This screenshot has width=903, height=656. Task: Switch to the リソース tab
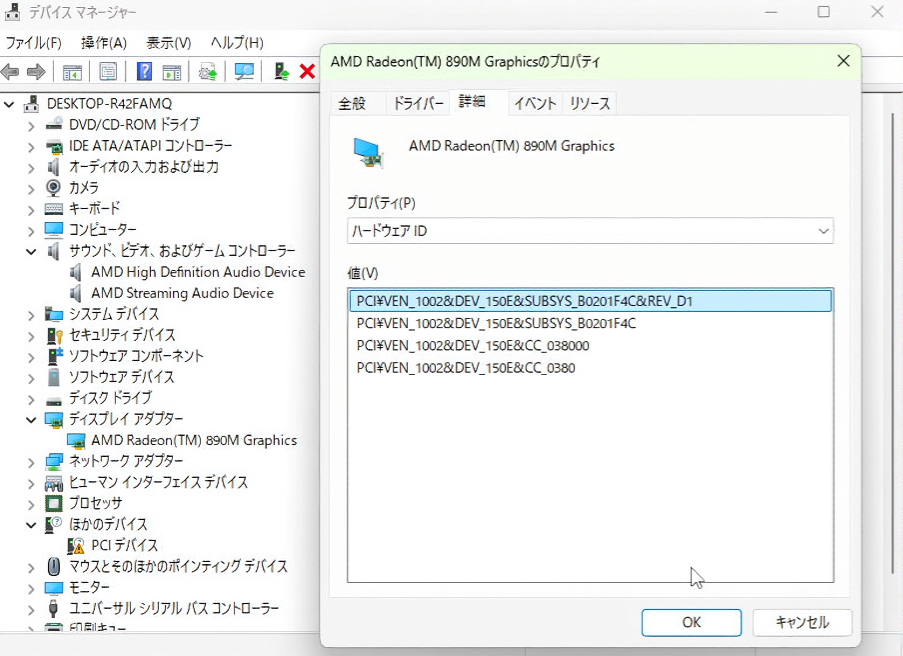pos(590,104)
